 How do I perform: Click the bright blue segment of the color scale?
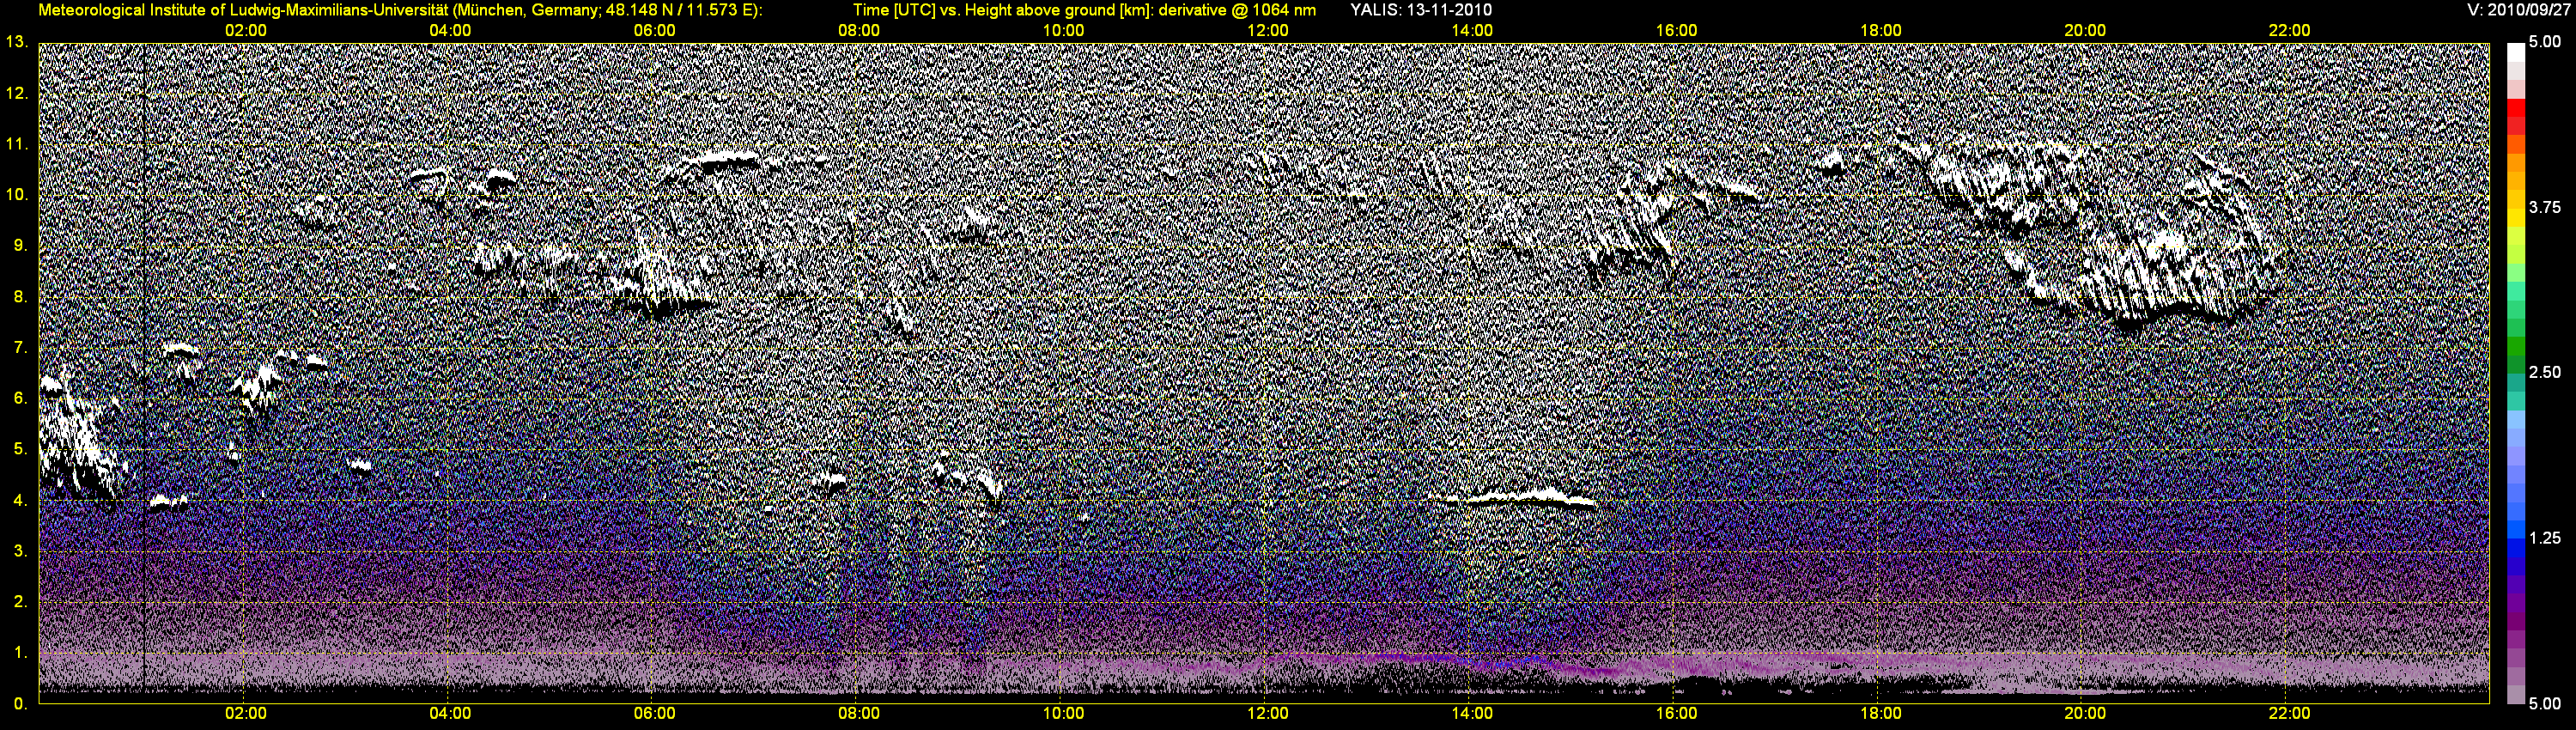2515,530
